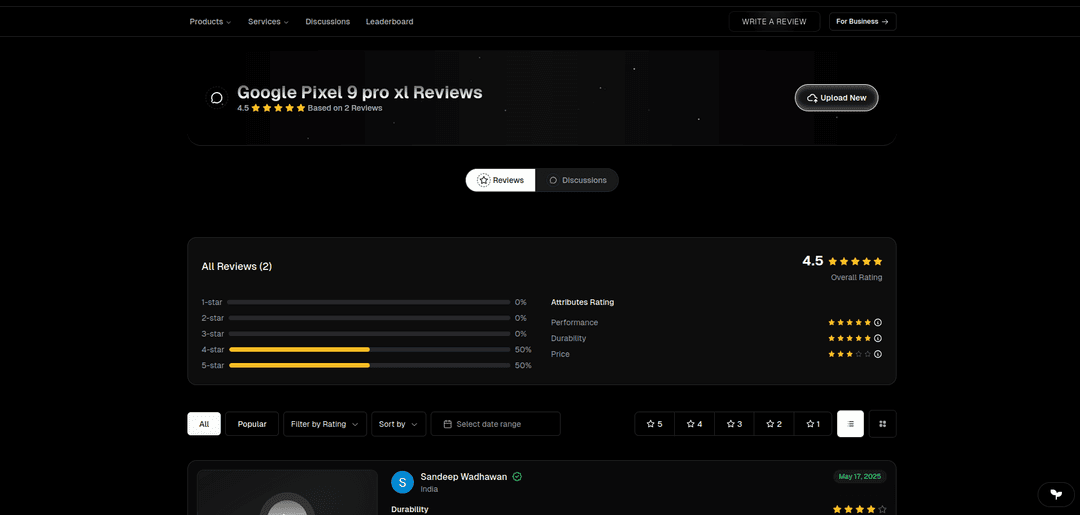The image size is (1080, 515).
Task: Filter reviews by 3 stars
Action: 734,424
